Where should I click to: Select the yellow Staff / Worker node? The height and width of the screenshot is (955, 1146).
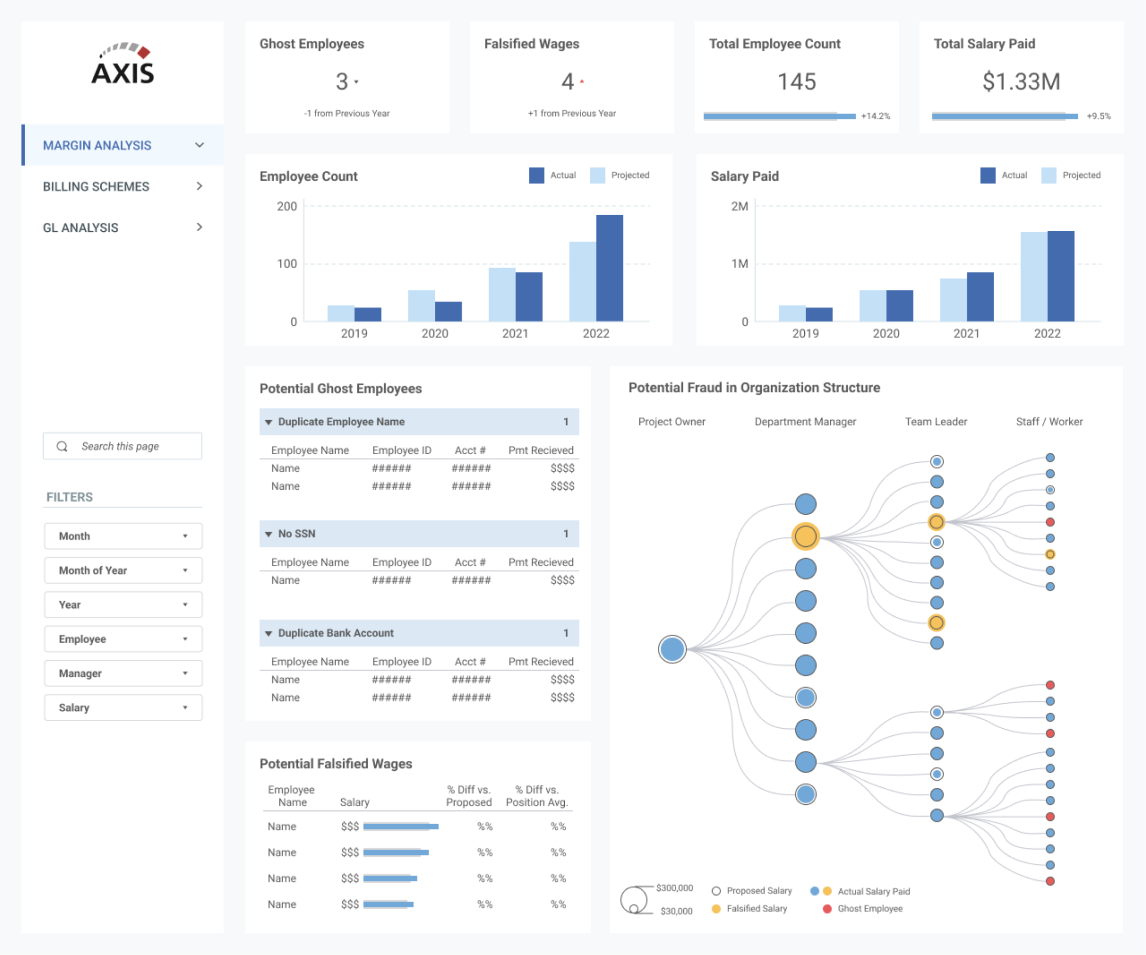click(x=1050, y=555)
